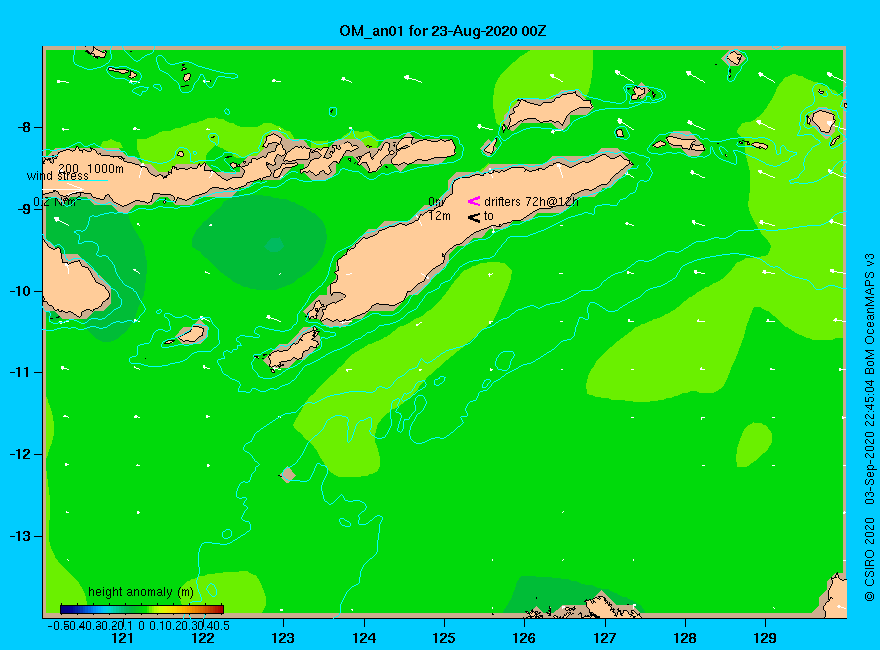This screenshot has height=650, width=880.
Task: Select the title 'OM_an01 for 23-Aug-2020 00Z'
Action: click(442, 31)
